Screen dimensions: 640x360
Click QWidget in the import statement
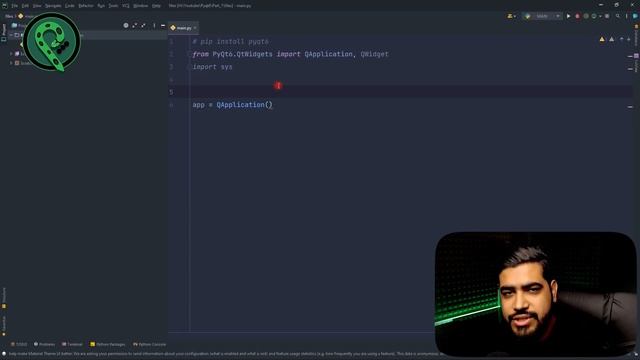[x=374, y=54]
